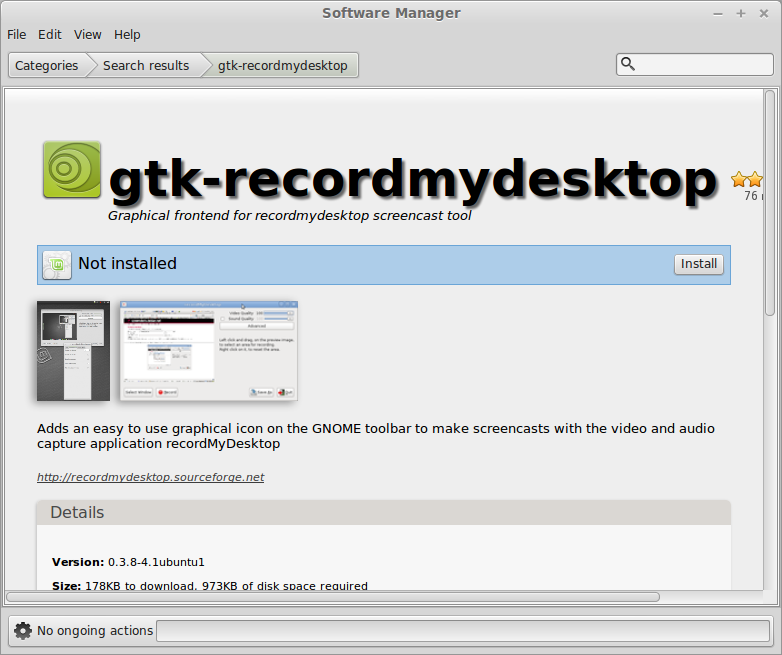Open the recordmydesktop.sourceforge.net link

(x=151, y=477)
